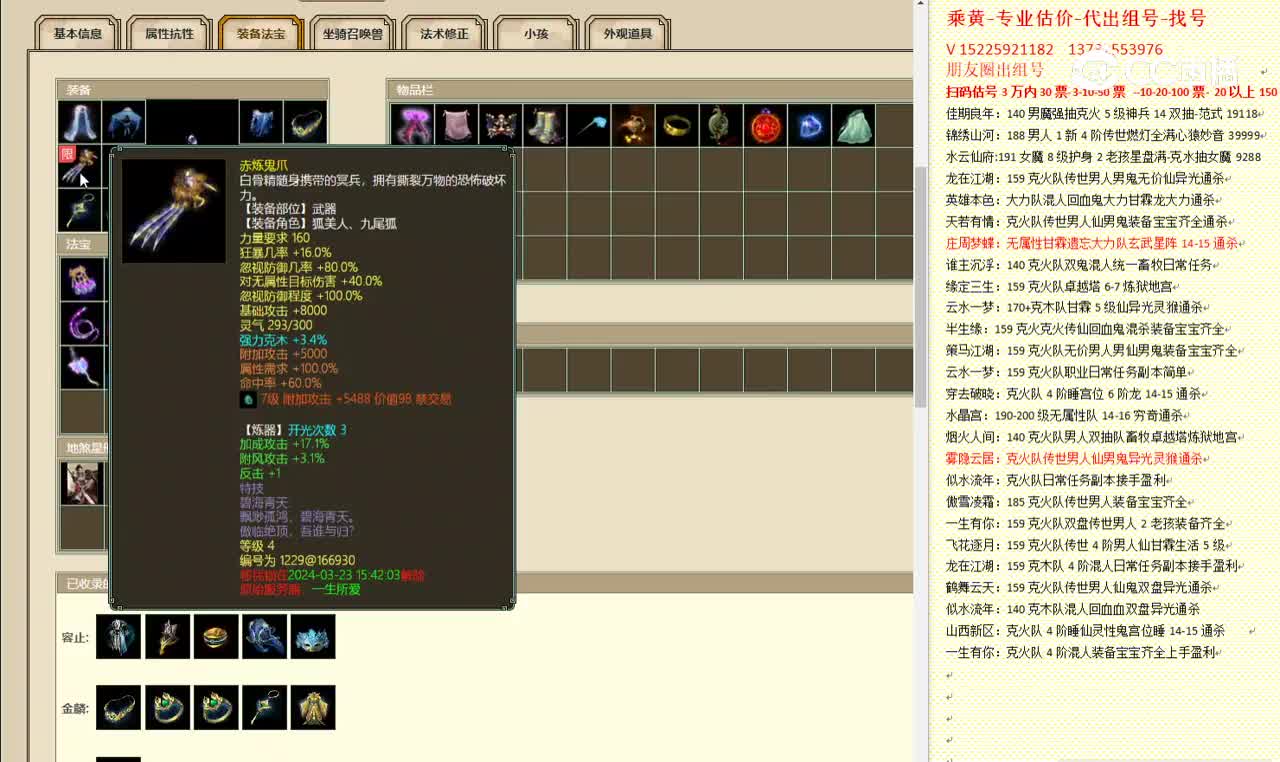Click the gem icon beside 7级 附加攻击
Screen dimensions: 1280x762
tap(248, 399)
